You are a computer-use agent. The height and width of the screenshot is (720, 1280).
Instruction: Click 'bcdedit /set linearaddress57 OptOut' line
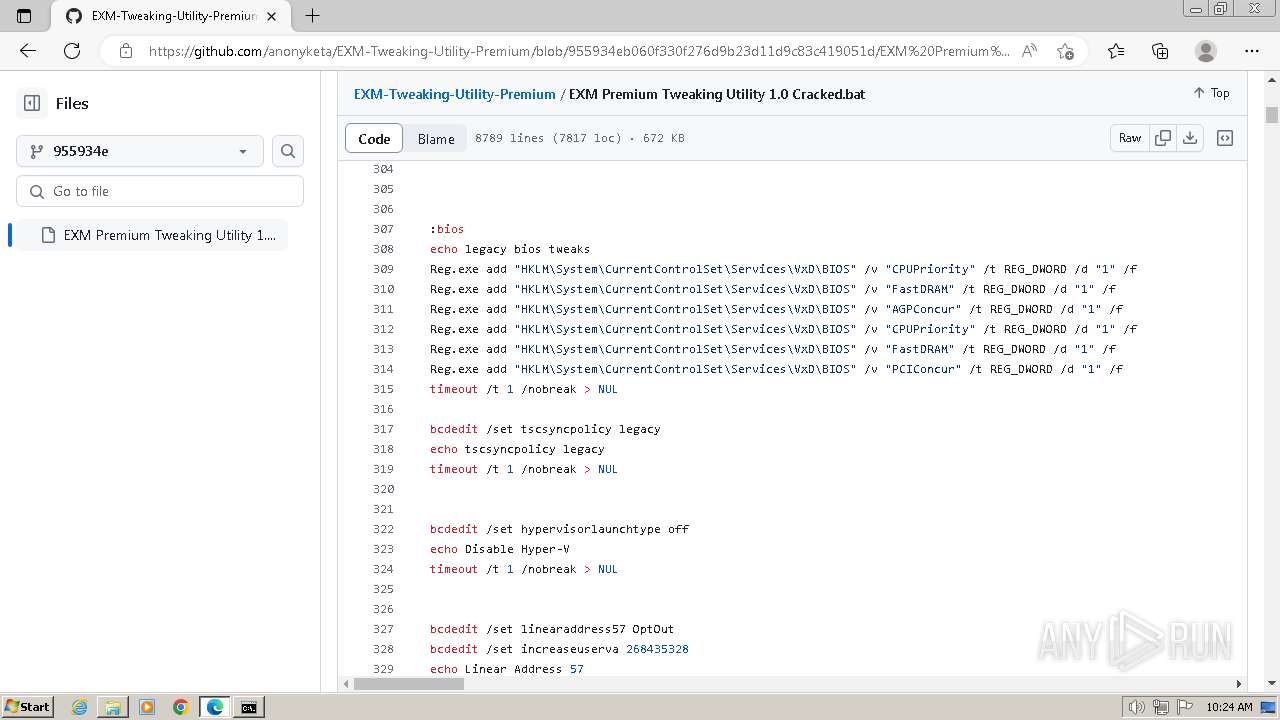552,629
